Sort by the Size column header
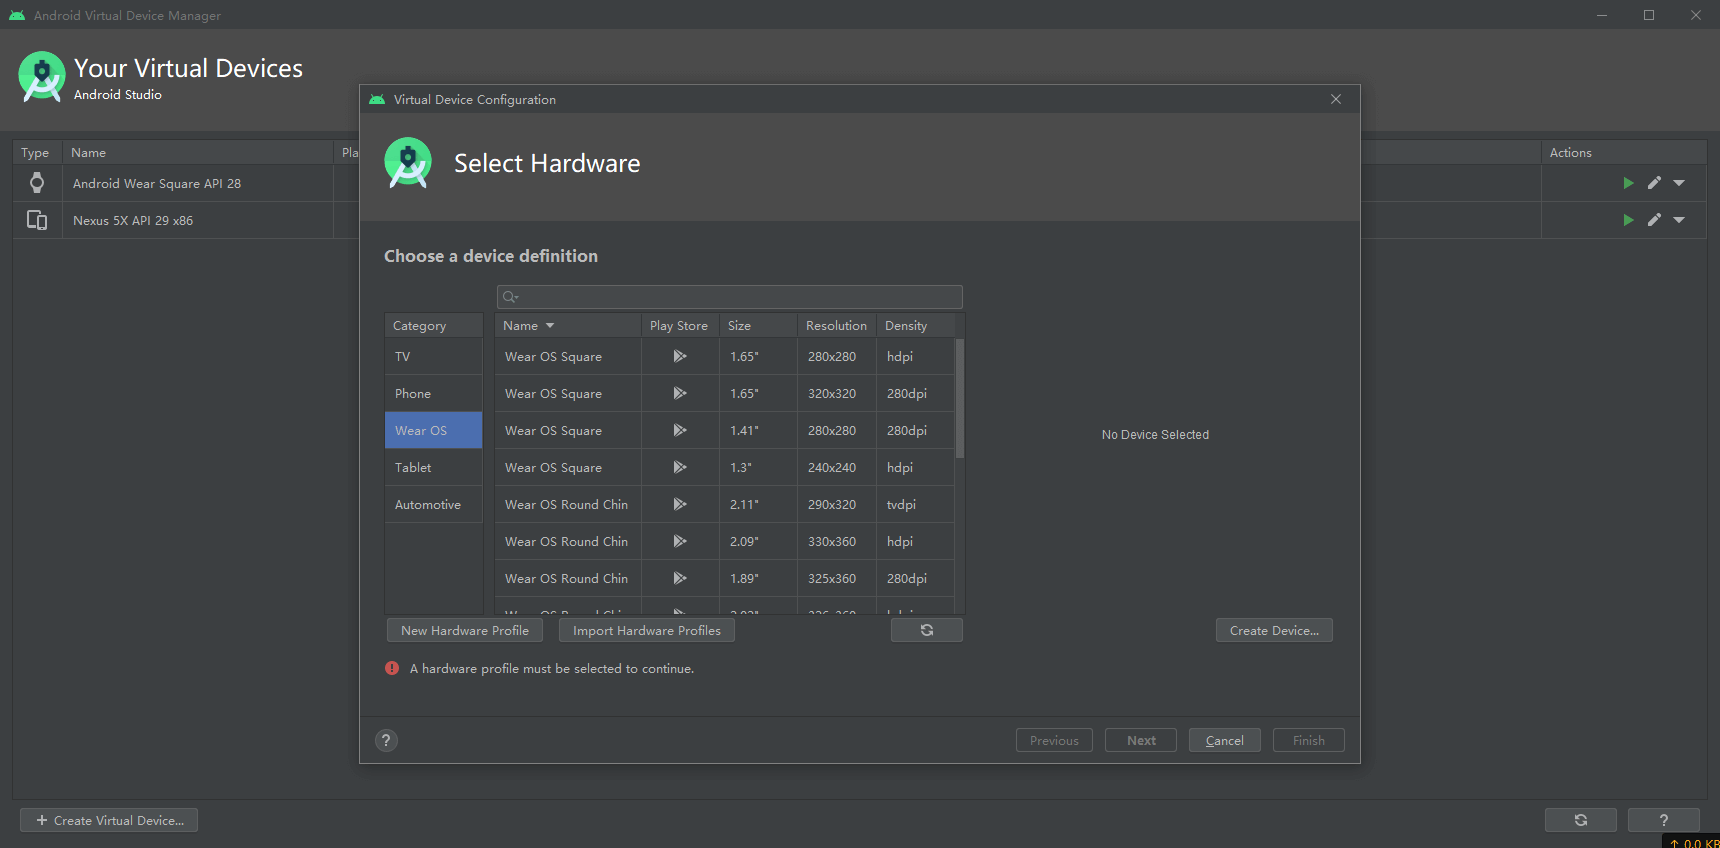The width and height of the screenshot is (1720, 848). pos(758,326)
